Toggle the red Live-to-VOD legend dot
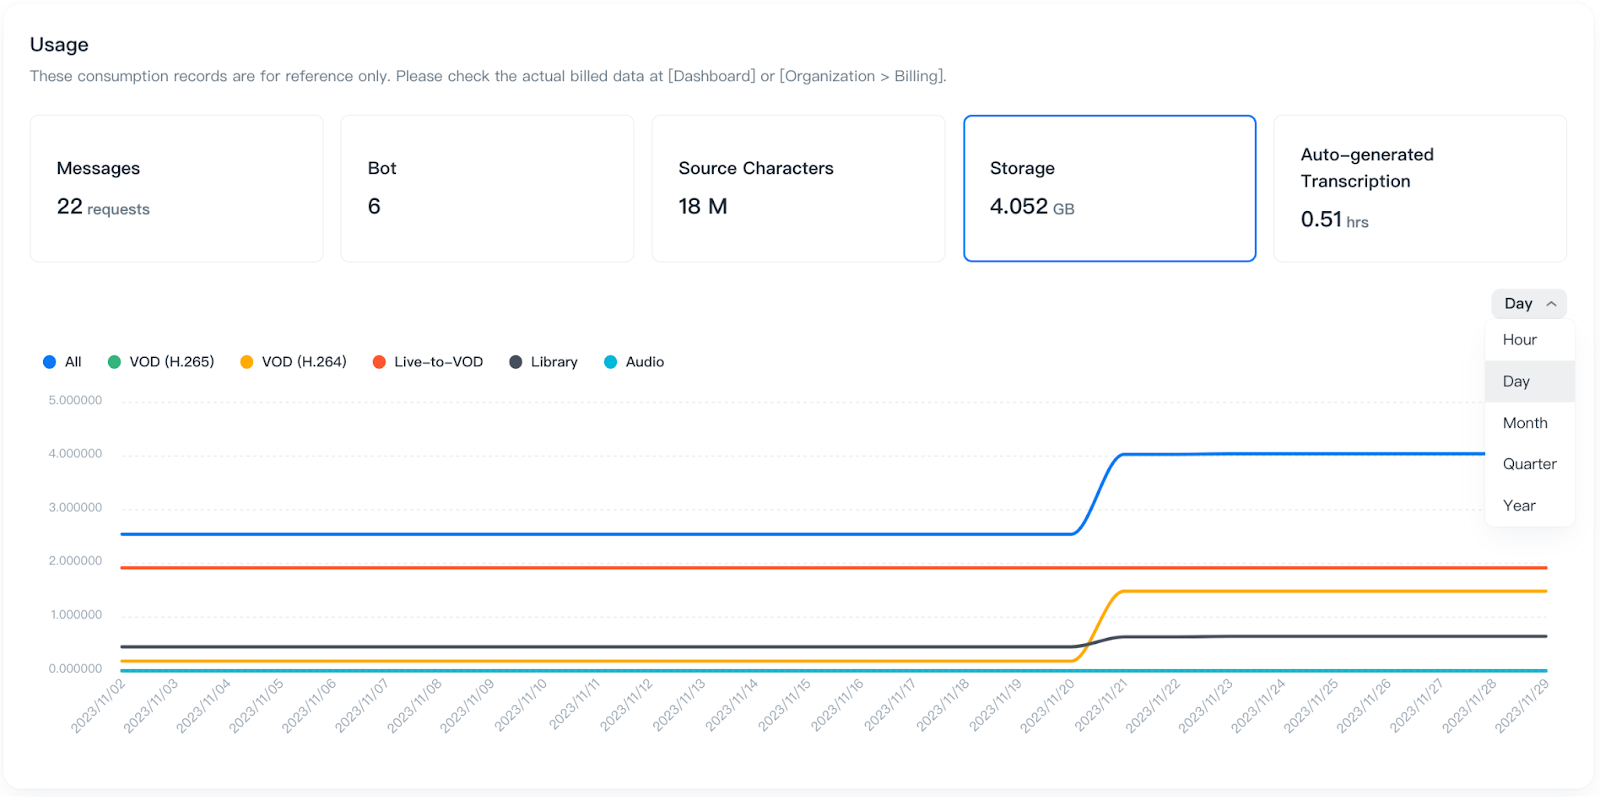1600x798 pixels. pos(379,362)
